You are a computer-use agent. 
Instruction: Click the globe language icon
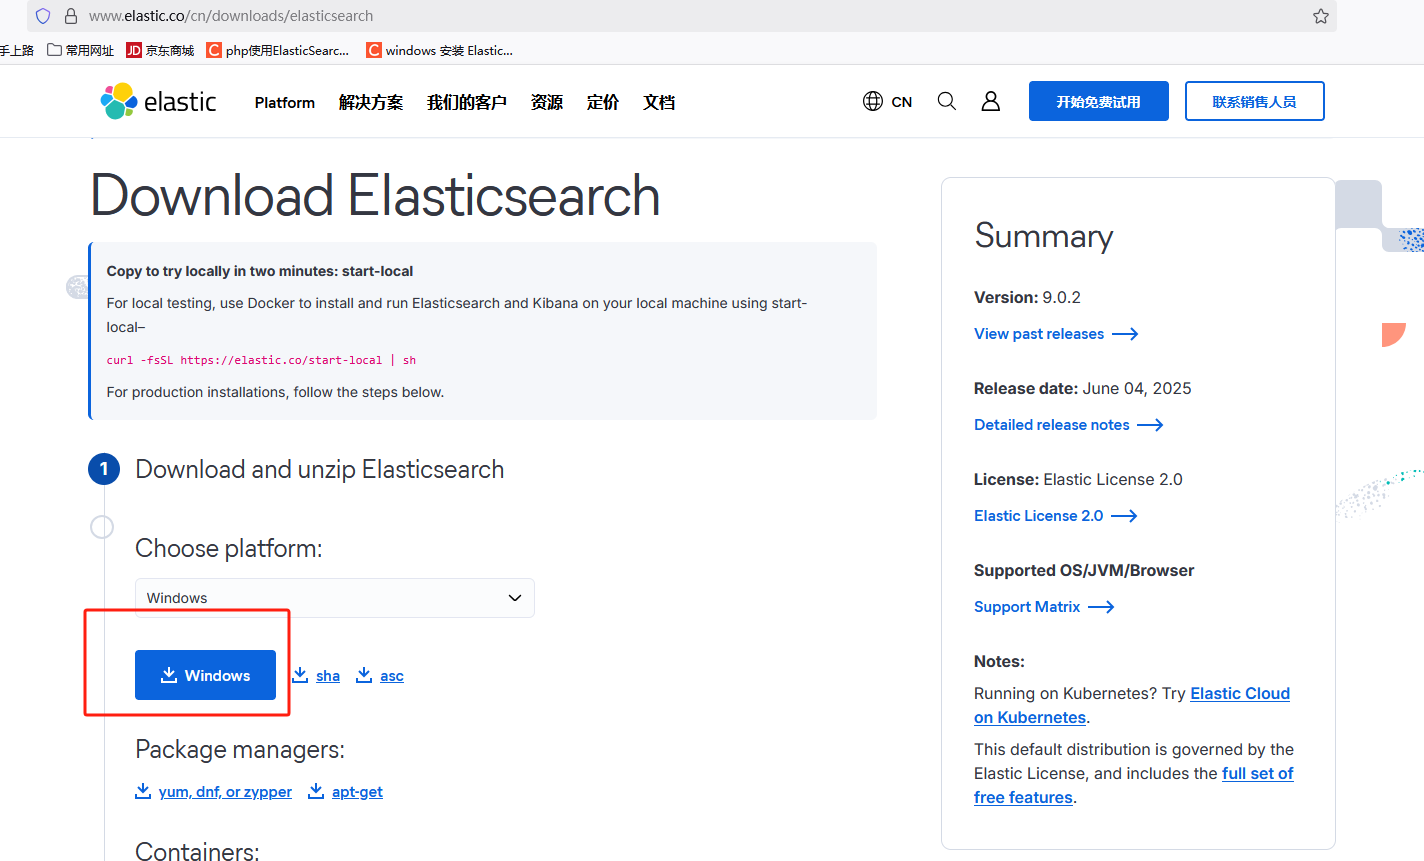tap(873, 101)
